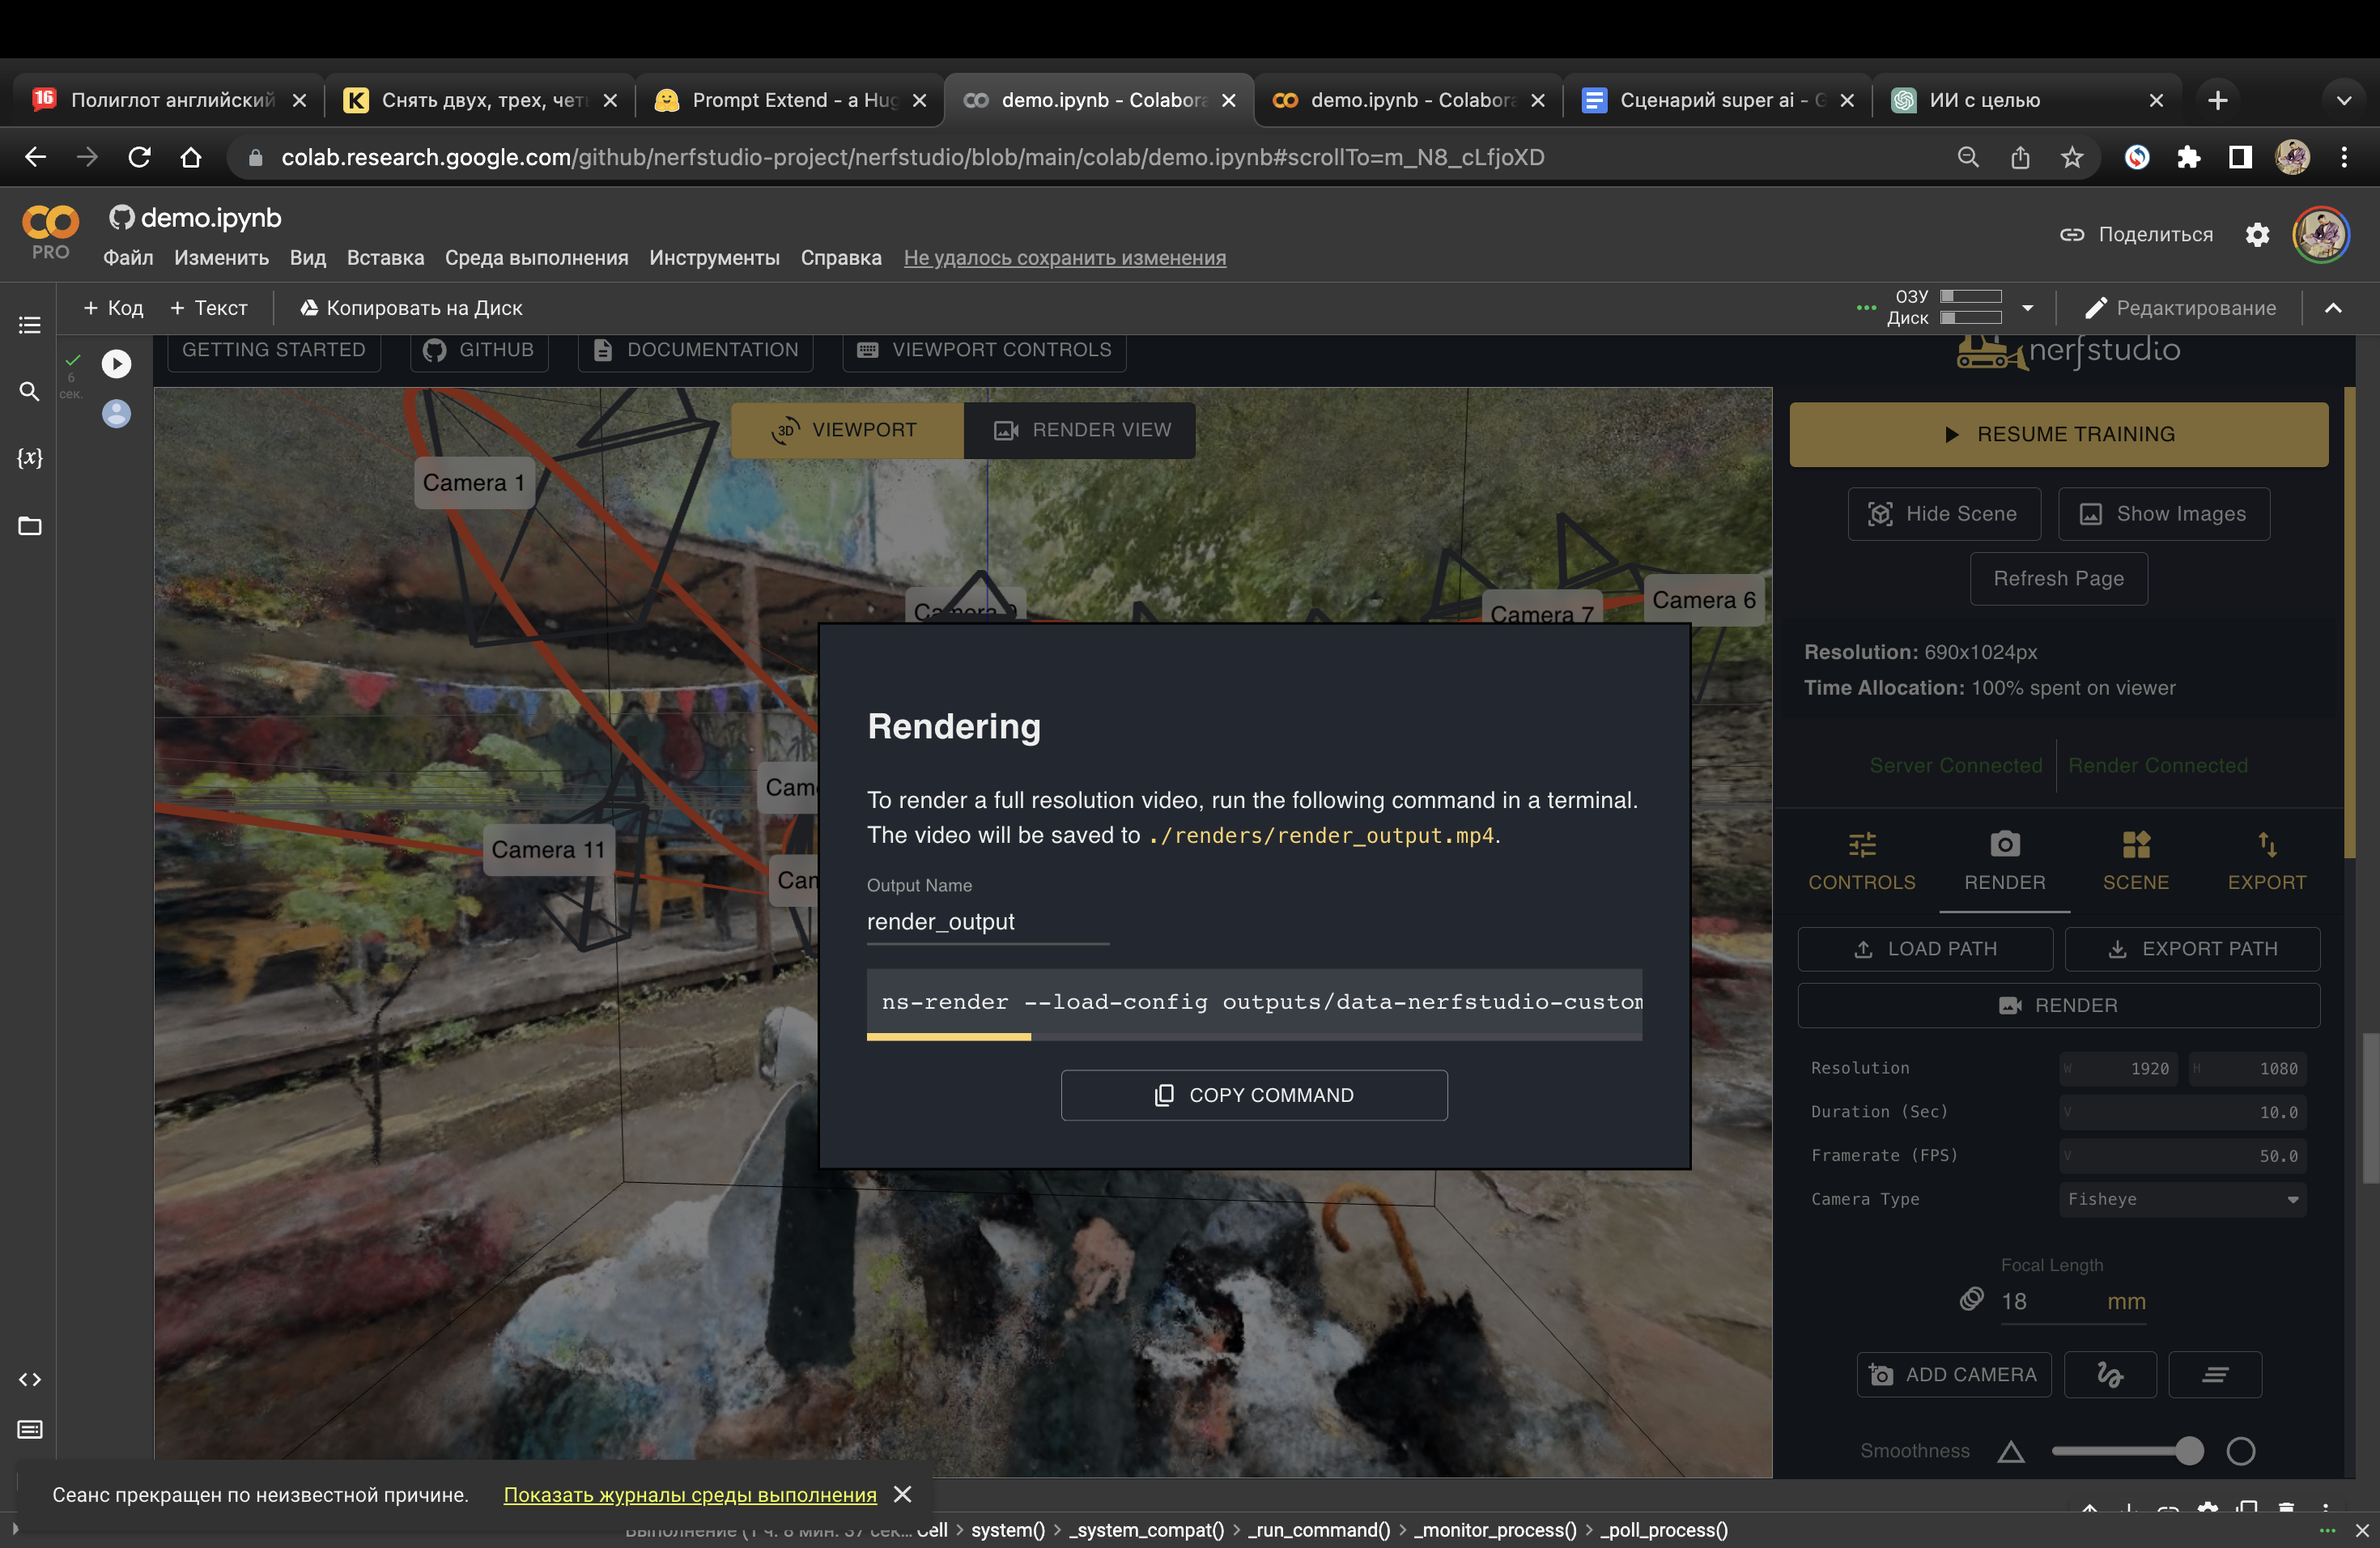Switch to RENDER VIEW
Viewport: 2380px width, 1548px height.
(1080, 430)
